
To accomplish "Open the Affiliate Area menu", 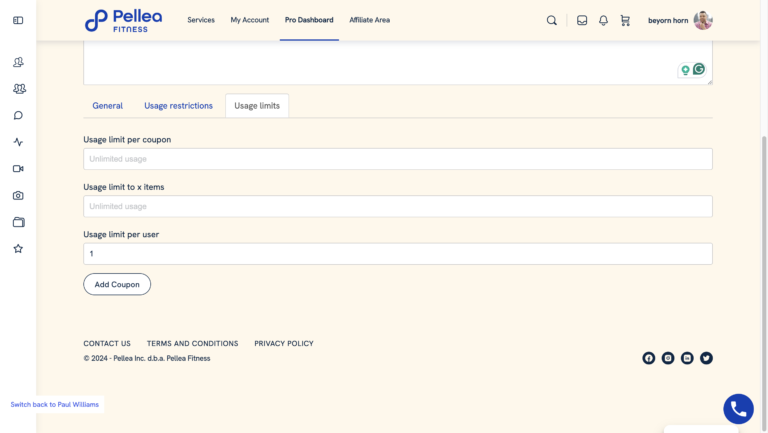I will click(x=369, y=20).
